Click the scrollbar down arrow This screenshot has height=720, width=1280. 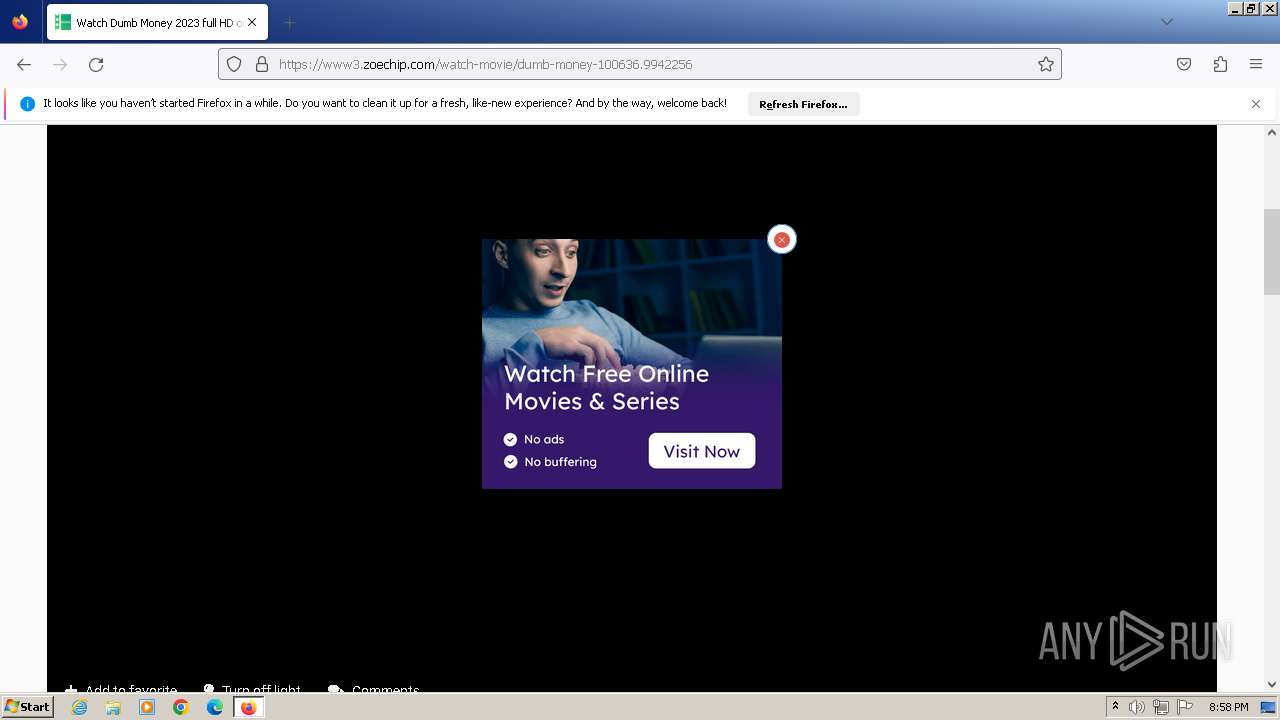[x=1272, y=685]
